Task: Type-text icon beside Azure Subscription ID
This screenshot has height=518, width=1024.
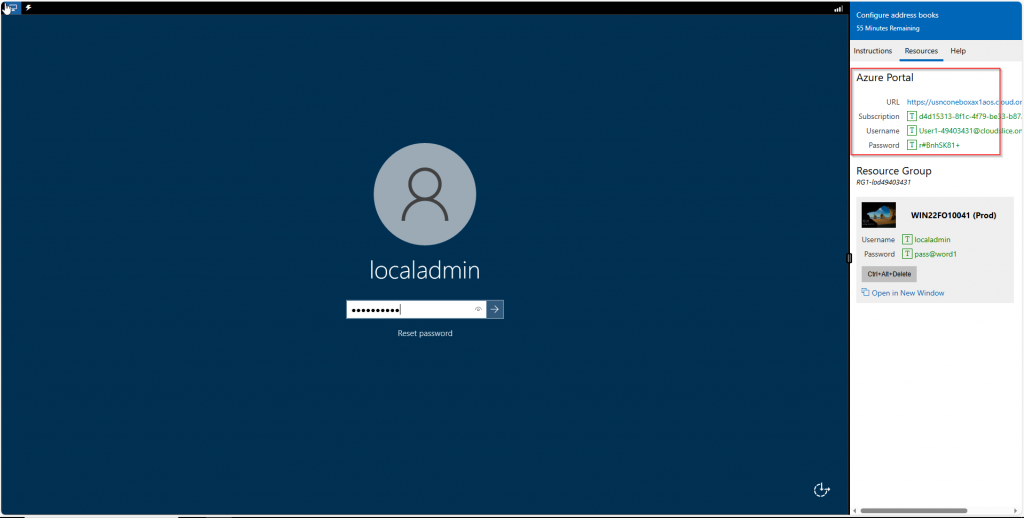Action: (911, 116)
